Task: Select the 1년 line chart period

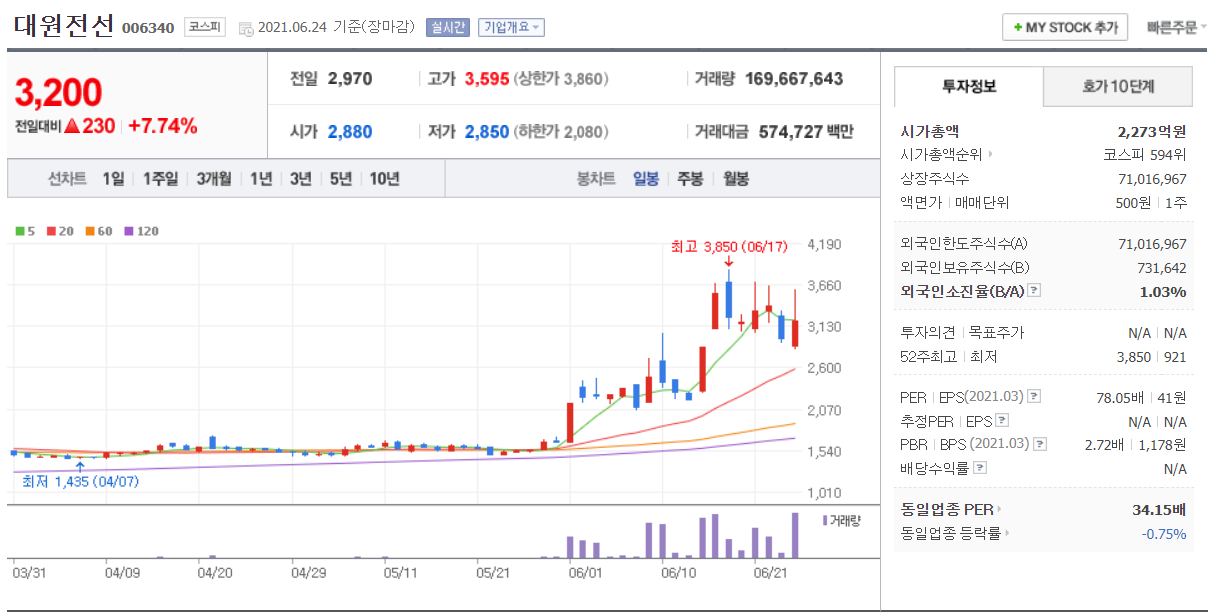Action: (261, 179)
